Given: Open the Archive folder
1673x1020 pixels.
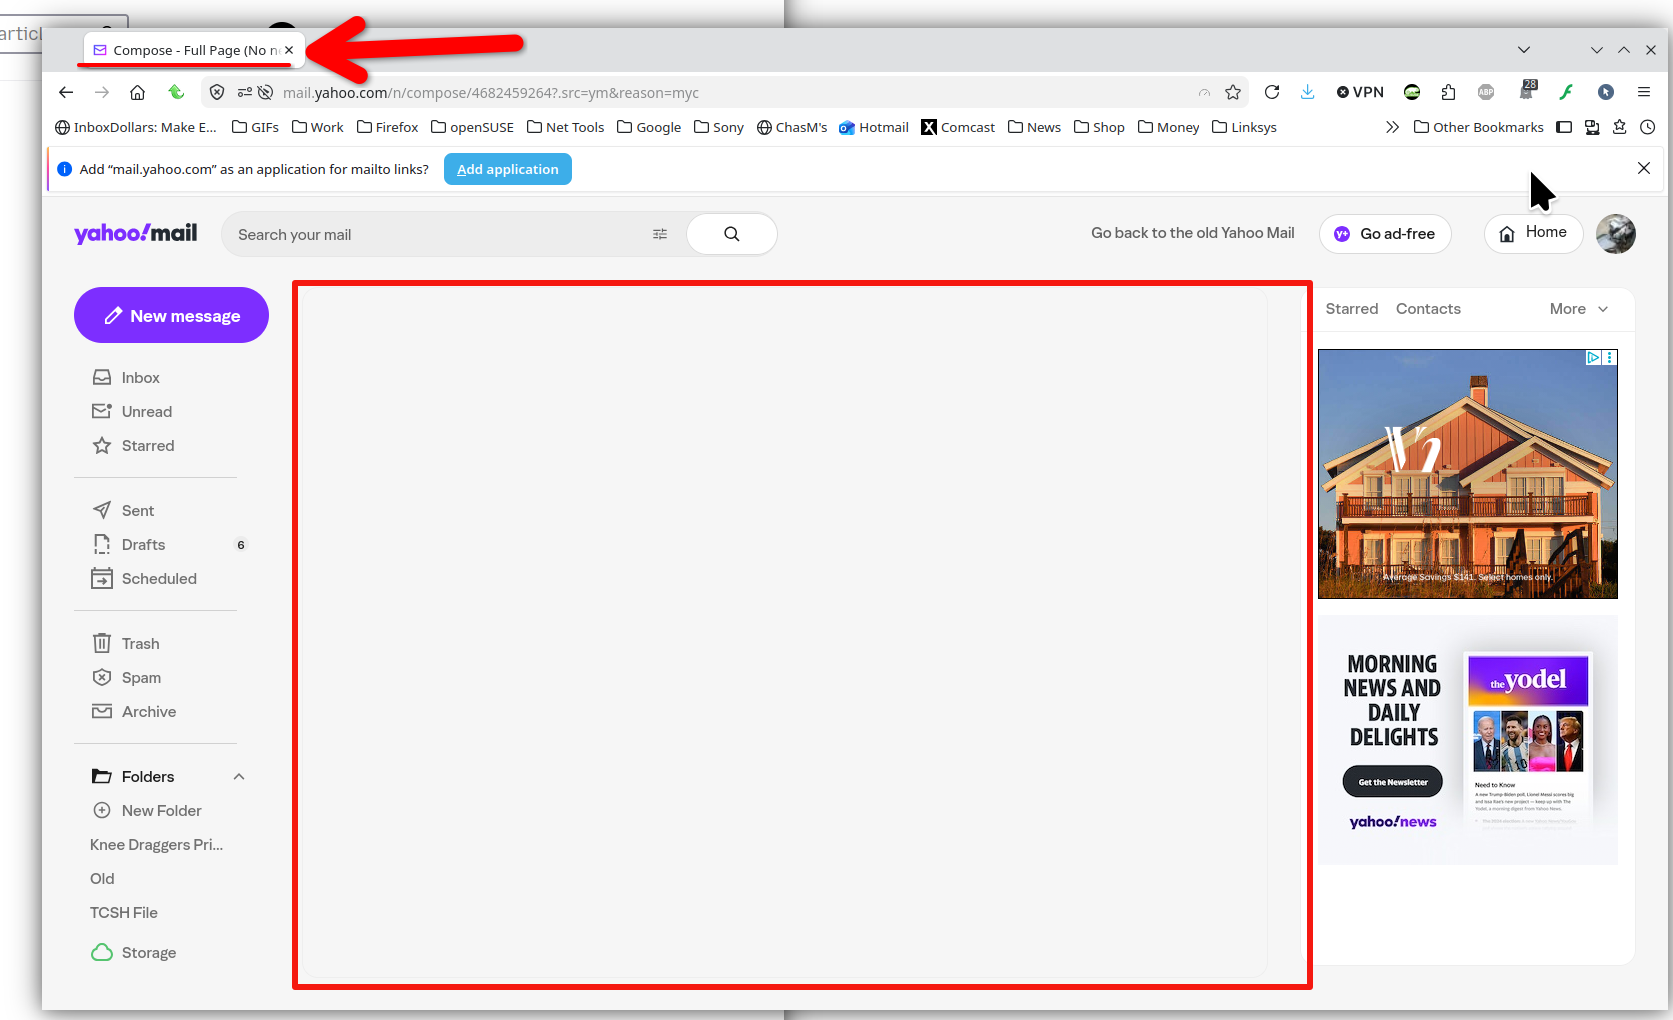Looking at the screenshot, I should tap(134, 712).
